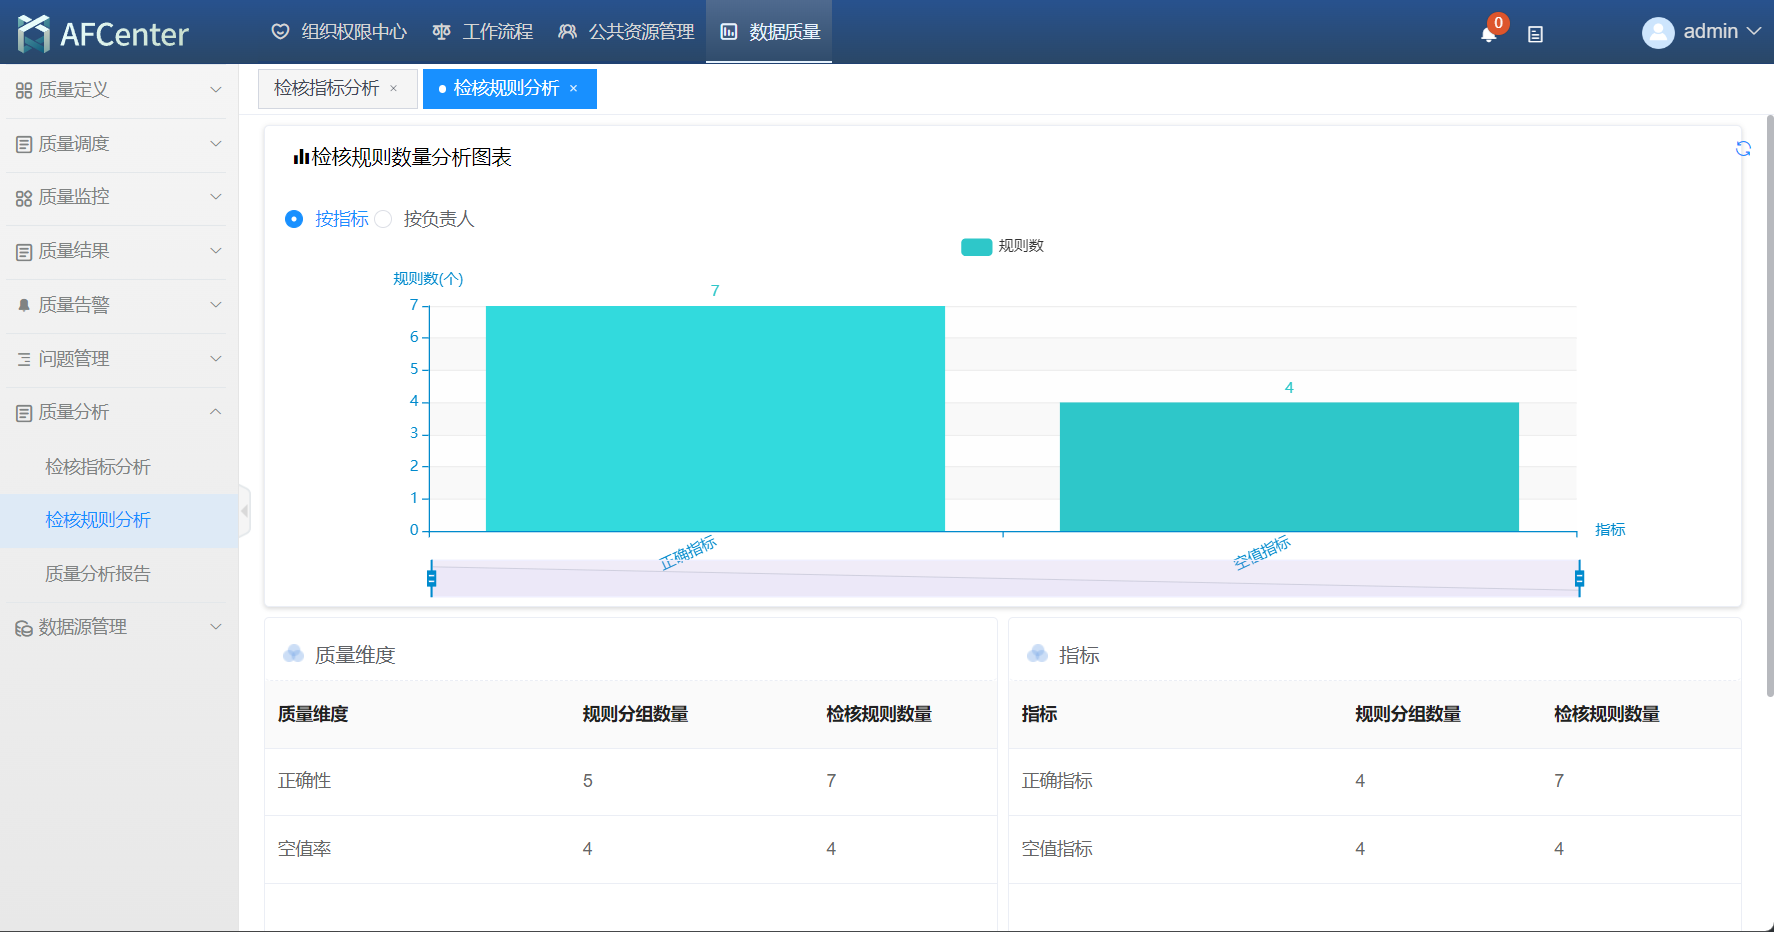Select the 按负责人 radio button
This screenshot has height=932, width=1774.
tap(383, 219)
